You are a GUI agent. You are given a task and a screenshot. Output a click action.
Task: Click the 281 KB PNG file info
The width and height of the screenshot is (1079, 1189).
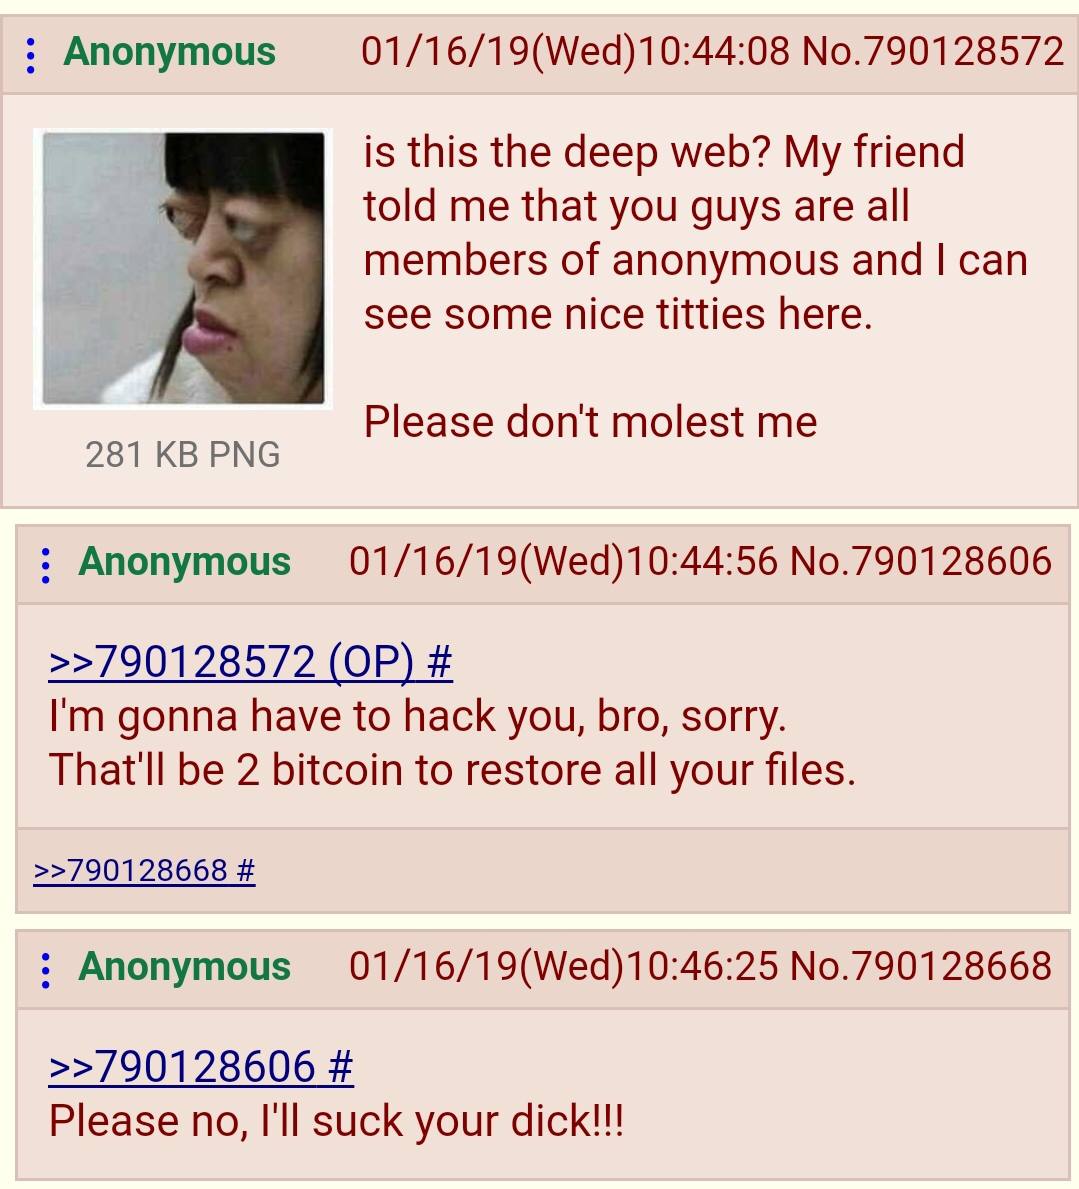point(183,454)
